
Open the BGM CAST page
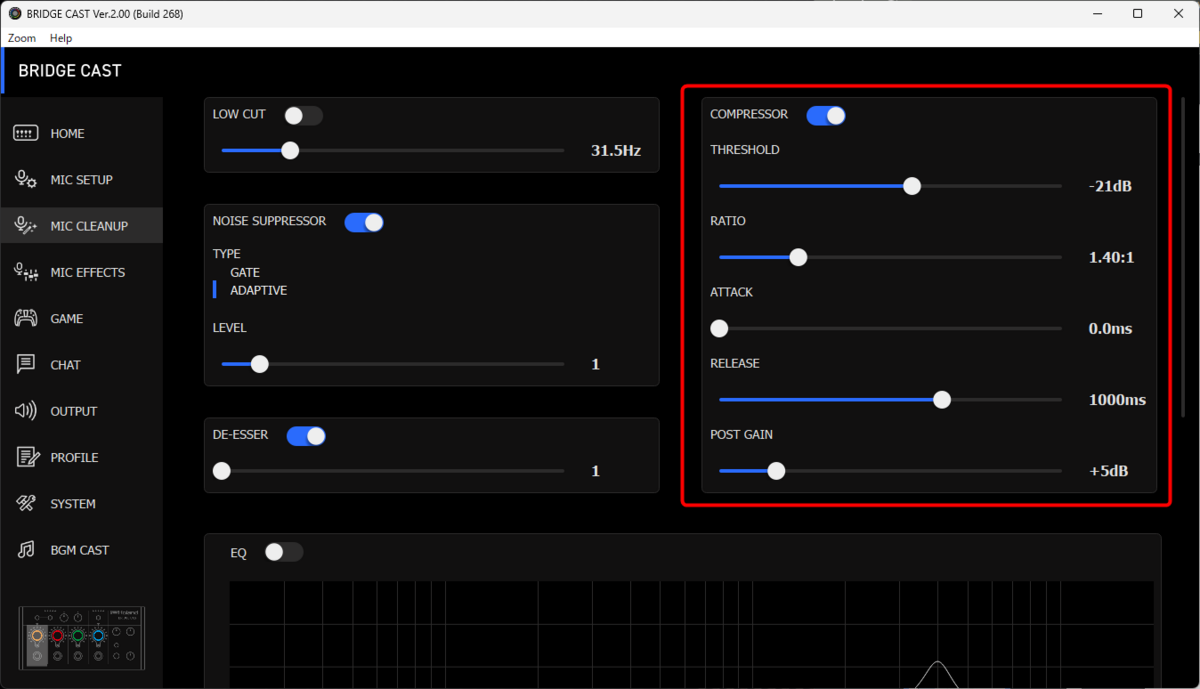click(x=82, y=550)
